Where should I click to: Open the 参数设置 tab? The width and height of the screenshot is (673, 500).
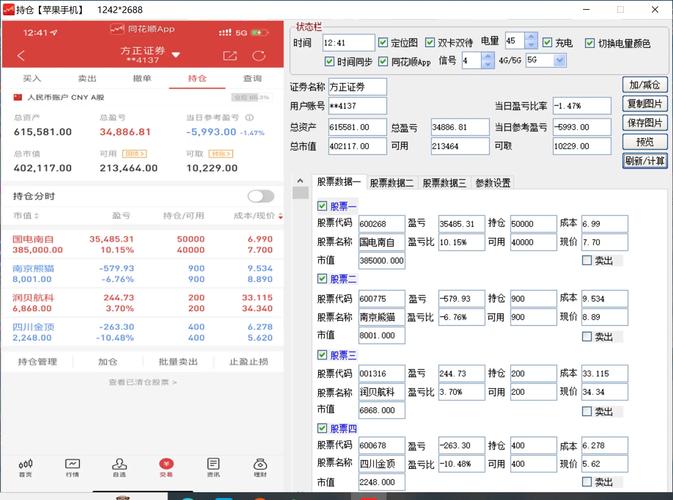[x=493, y=183]
